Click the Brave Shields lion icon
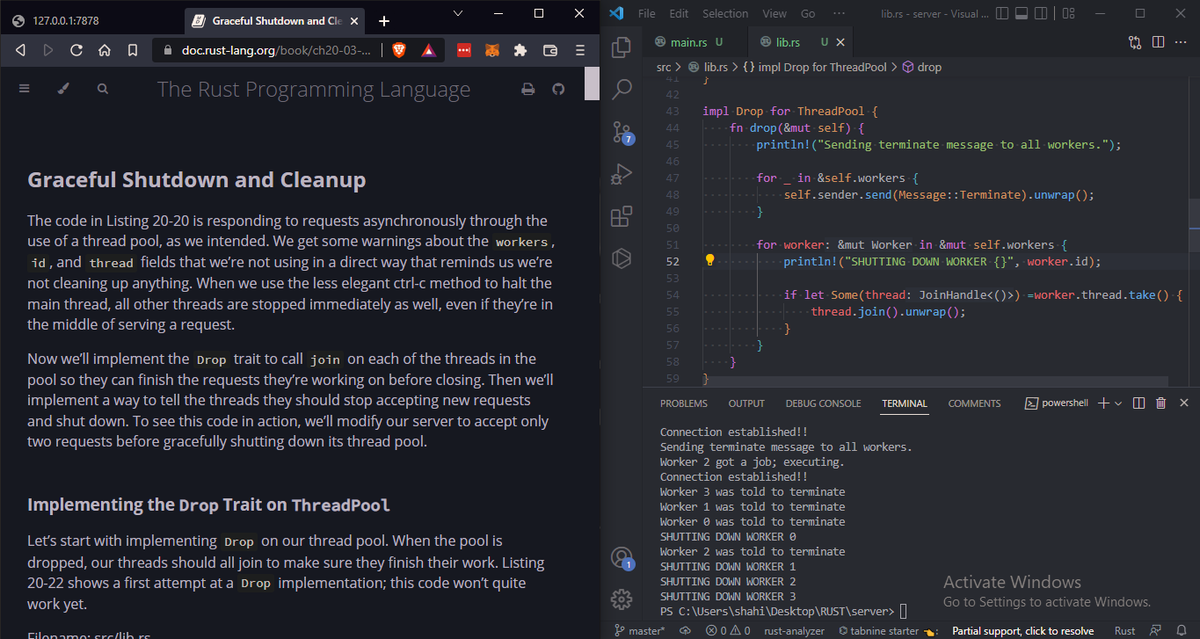 (x=400, y=50)
